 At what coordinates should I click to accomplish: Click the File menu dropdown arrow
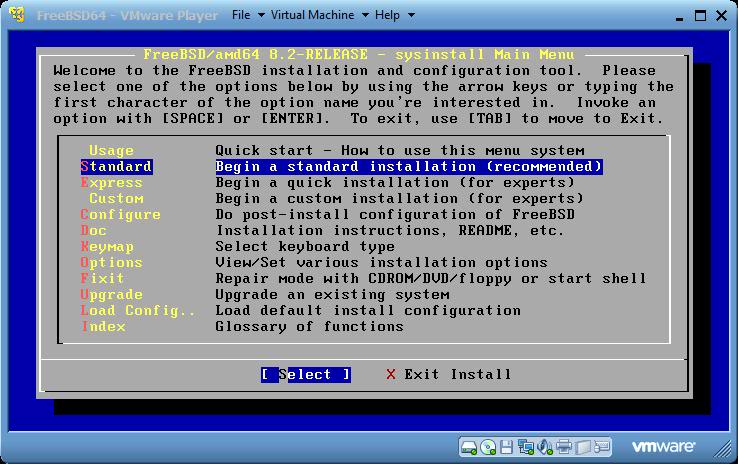[261, 16]
